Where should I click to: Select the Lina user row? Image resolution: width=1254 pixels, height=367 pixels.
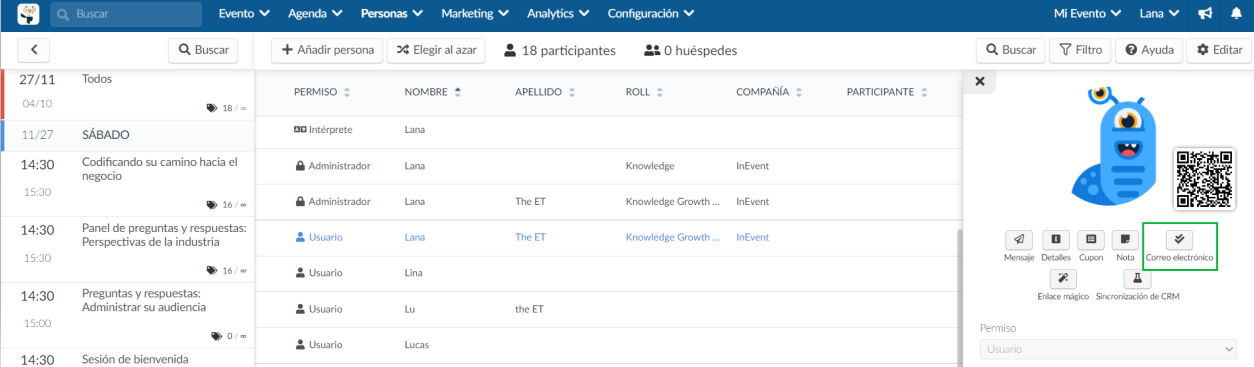607,273
